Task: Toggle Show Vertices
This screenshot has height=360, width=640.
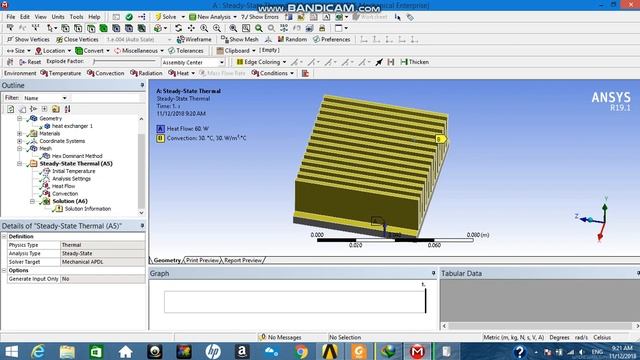Action: tap(28, 40)
